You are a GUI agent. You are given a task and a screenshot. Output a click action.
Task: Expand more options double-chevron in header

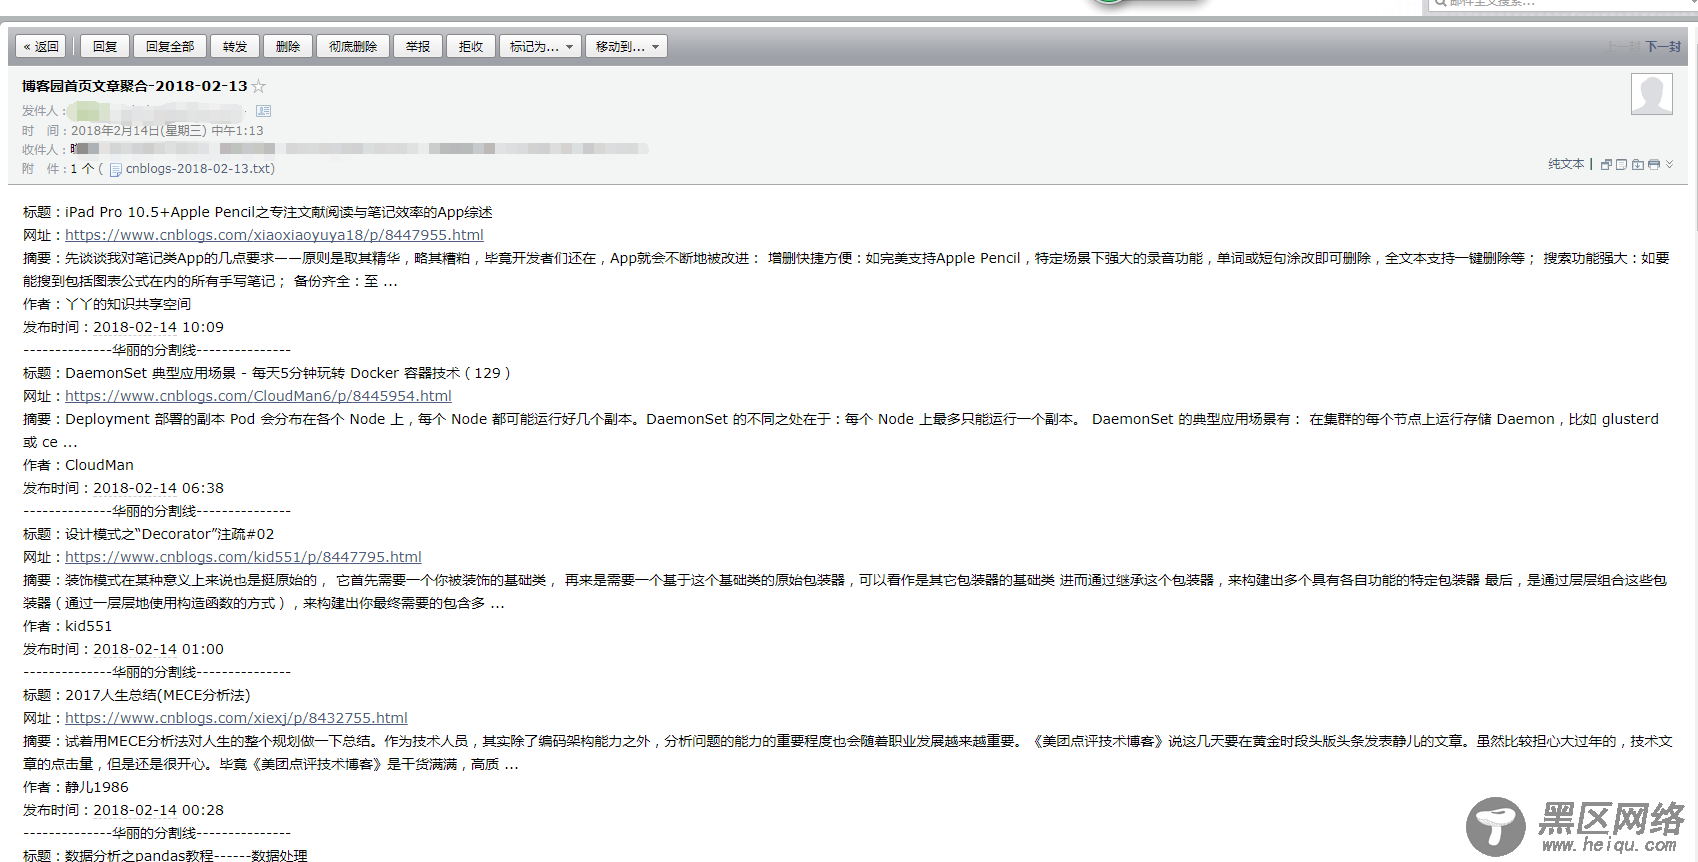pyautogui.click(x=1669, y=165)
